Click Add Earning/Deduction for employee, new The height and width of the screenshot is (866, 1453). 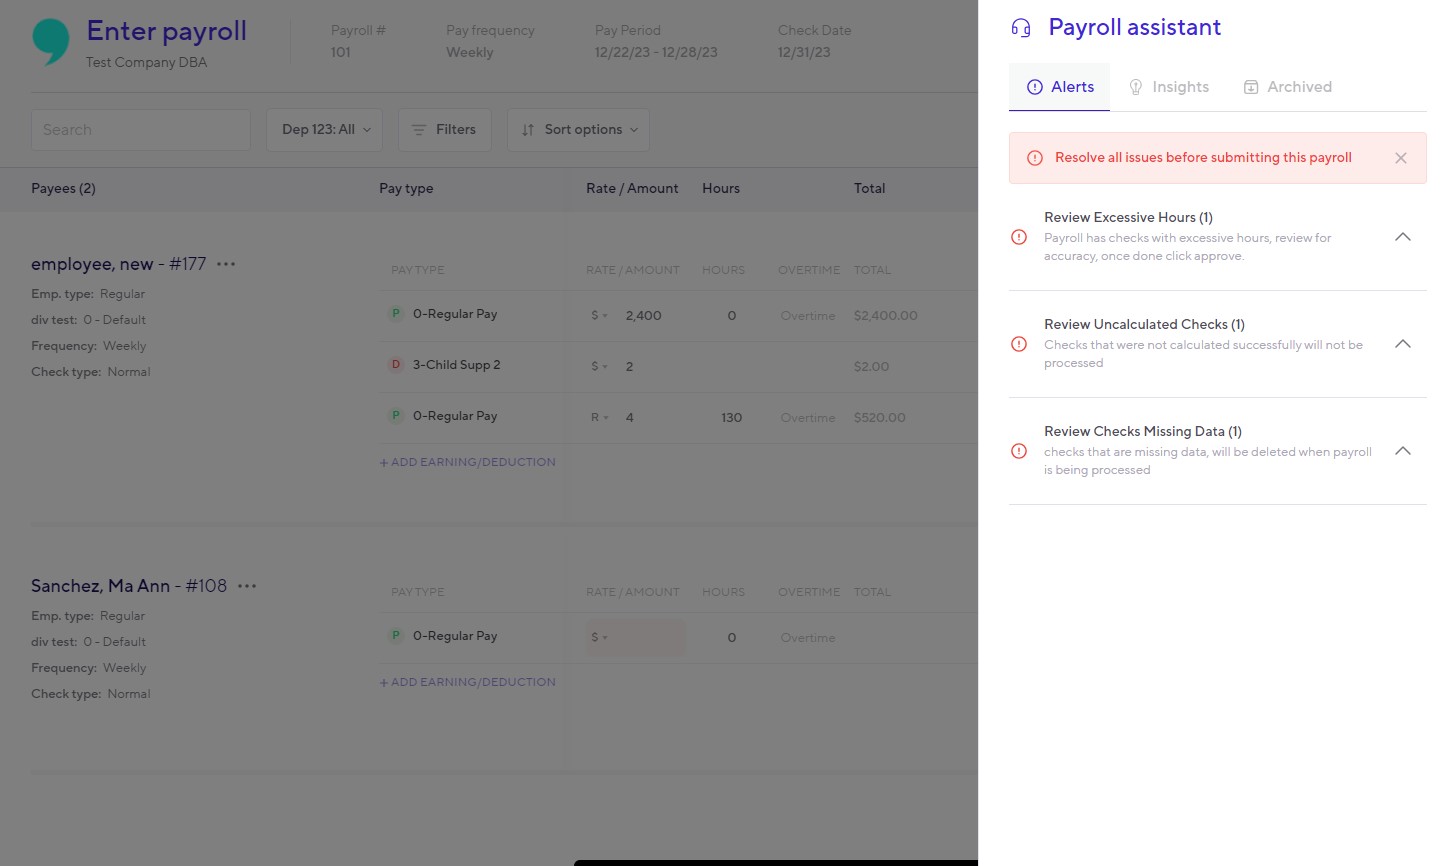pyautogui.click(x=467, y=462)
